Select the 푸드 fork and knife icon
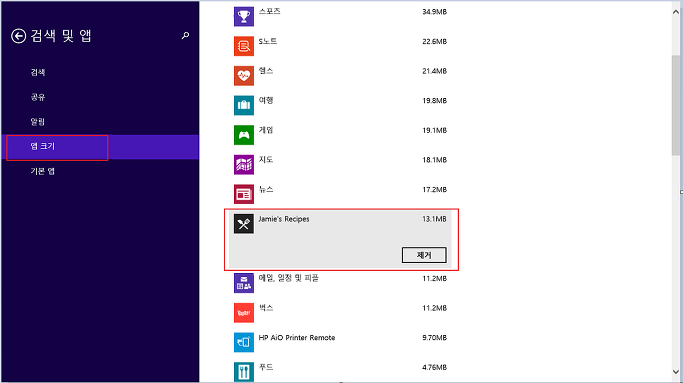683x383 pixels. (x=243, y=372)
